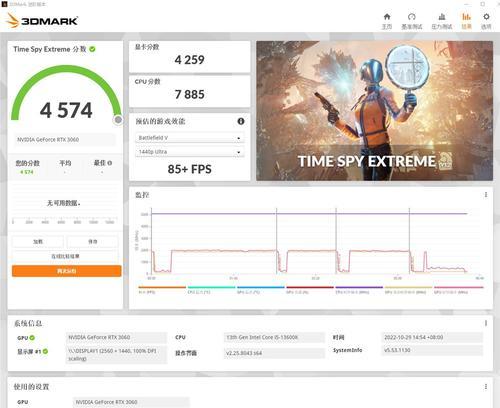Toggle the teal CPU legend series
The height and width of the screenshot is (408, 500).
(x=211, y=289)
